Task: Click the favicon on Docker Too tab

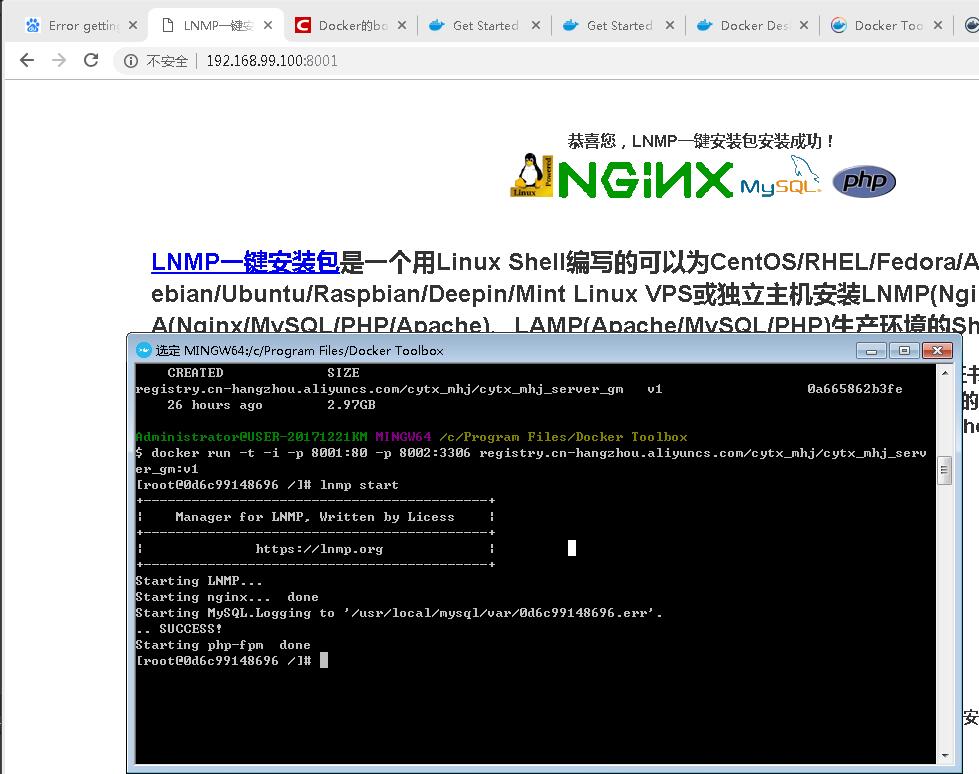Action: [839, 26]
